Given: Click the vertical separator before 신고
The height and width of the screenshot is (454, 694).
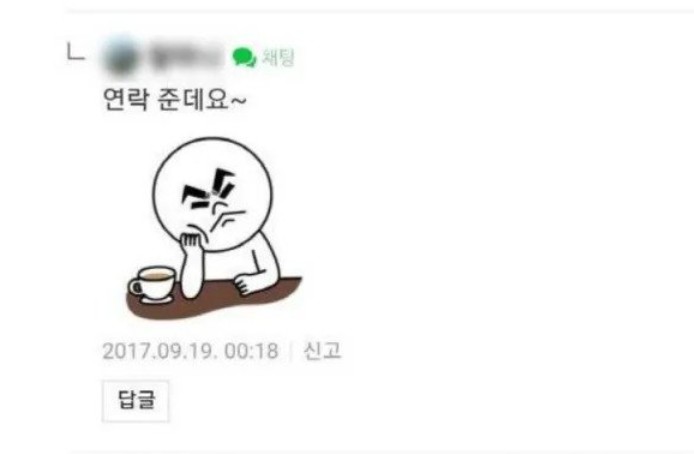Looking at the screenshot, I should [x=291, y=352].
